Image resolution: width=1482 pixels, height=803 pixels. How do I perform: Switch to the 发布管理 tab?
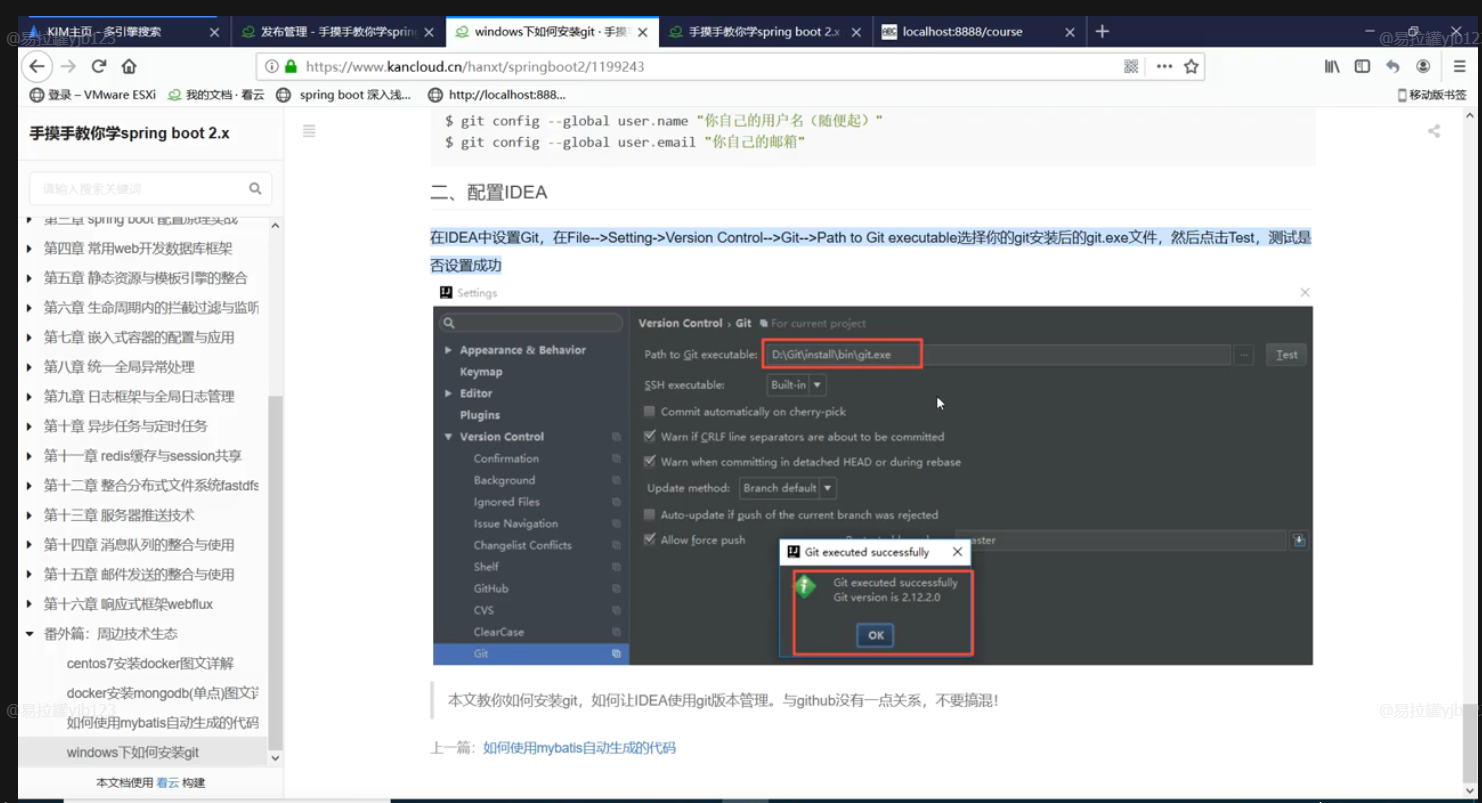click(x=338, y=32)
